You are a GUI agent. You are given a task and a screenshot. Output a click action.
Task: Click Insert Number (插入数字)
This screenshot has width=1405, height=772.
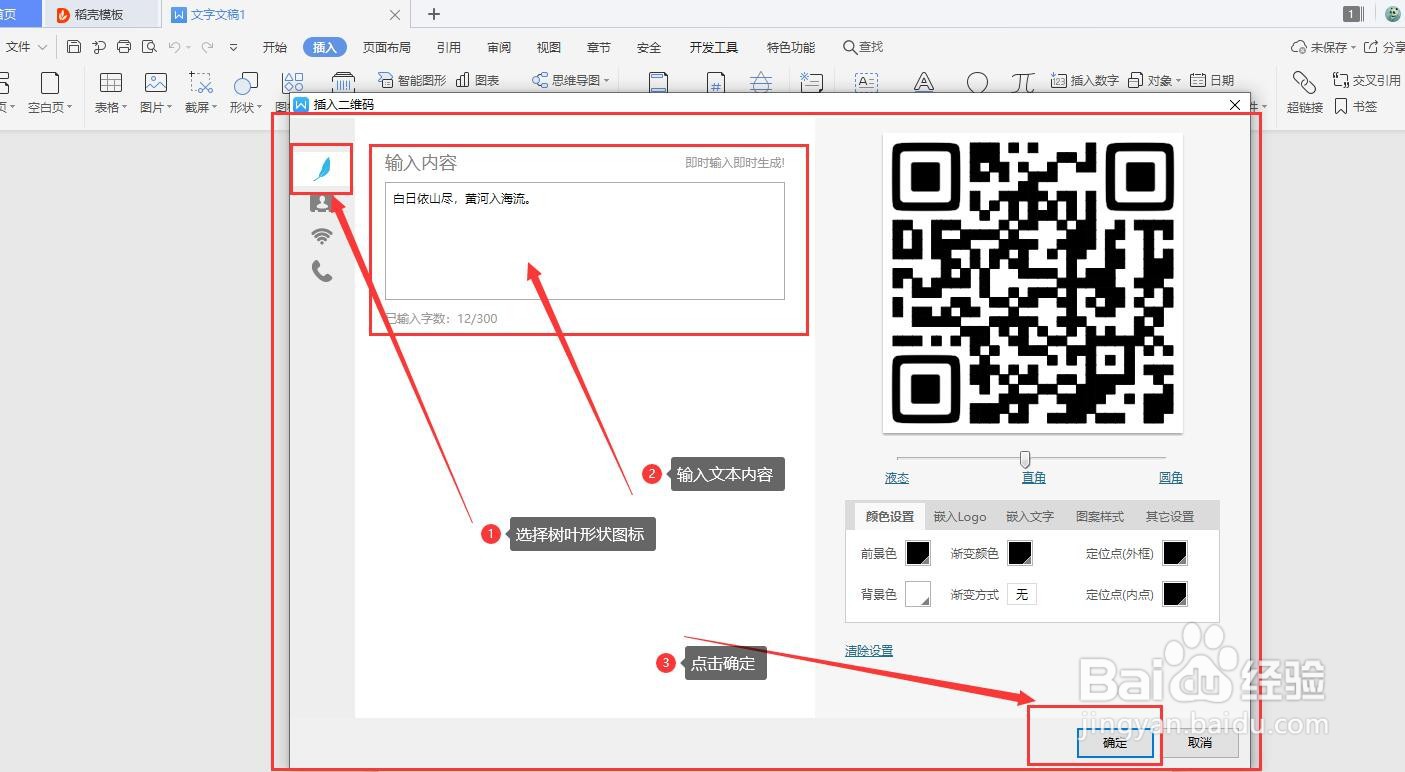point(1085,80)
